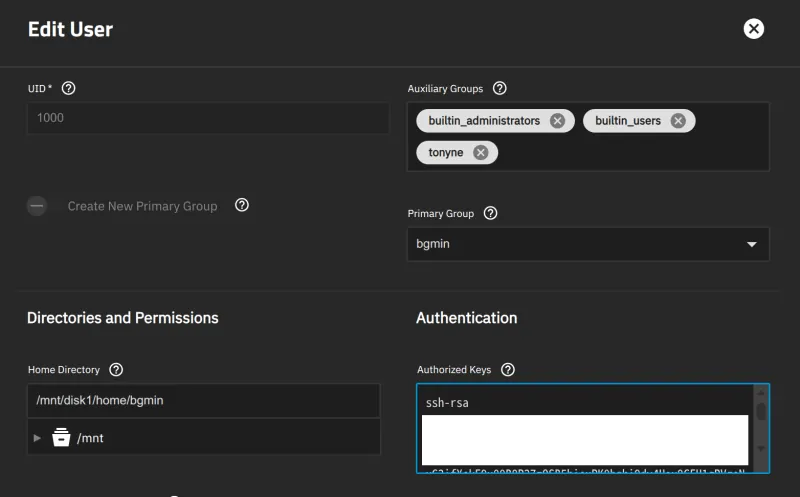Remove builtin_administrators group chip

click(x=557, y=121)
